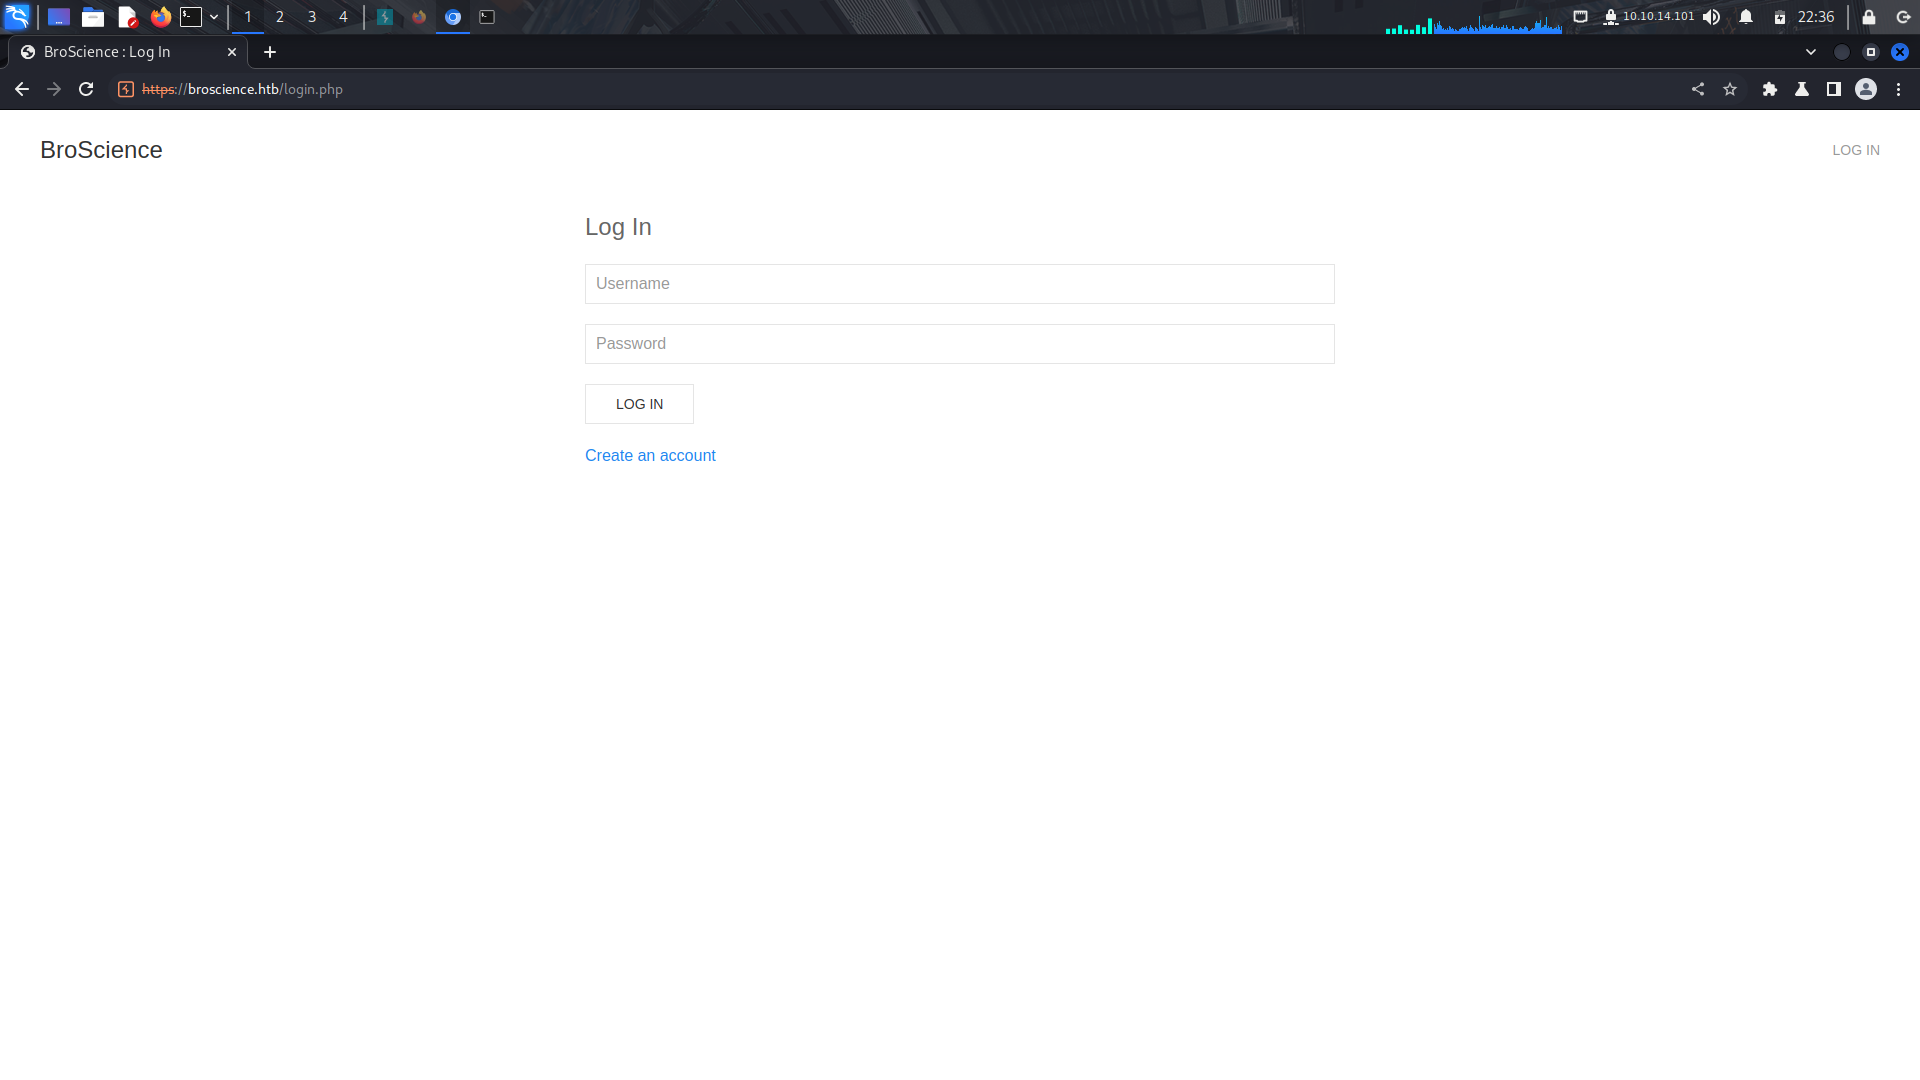The width and height of the screenshot is (1920, 1080).
Task: Open notifications via the bell icon
Action: [1745, 17]
